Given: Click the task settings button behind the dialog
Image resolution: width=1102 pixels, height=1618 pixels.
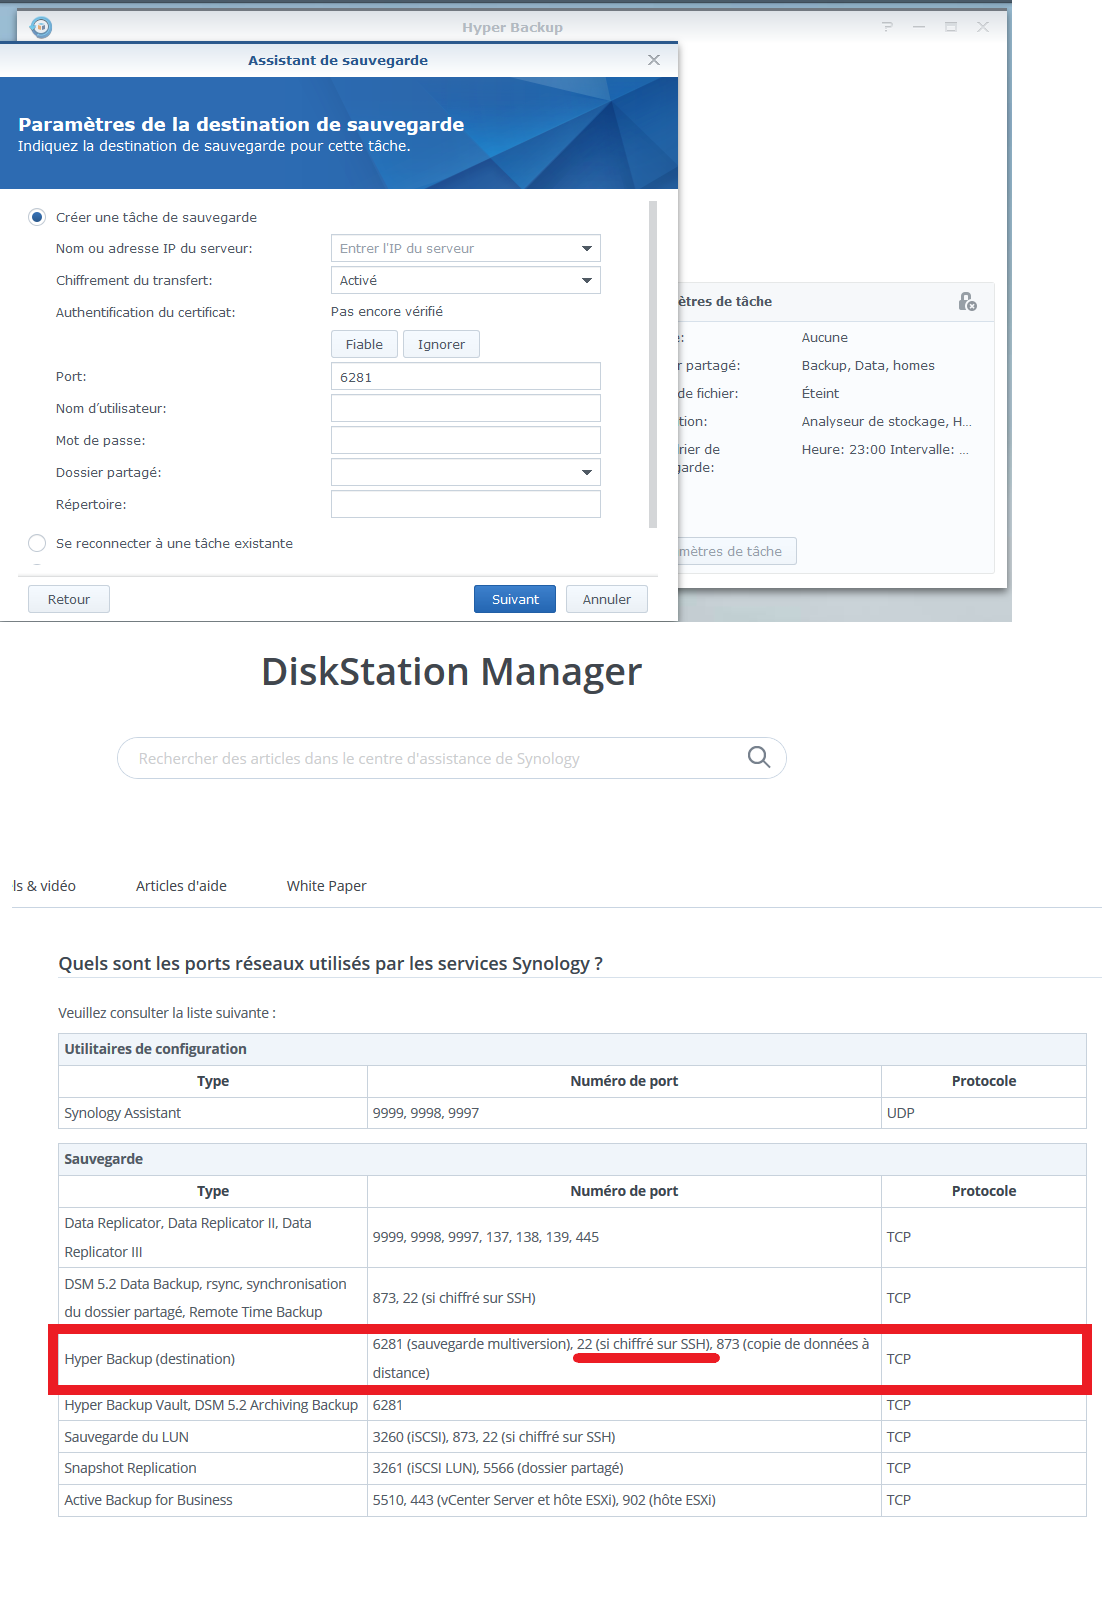Looking at the screenshot, I should point(736,551).
